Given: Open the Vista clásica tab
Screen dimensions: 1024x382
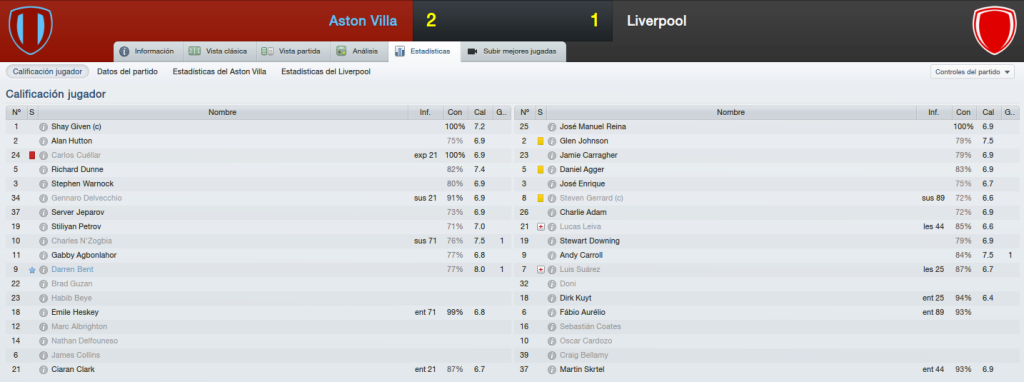Looking at the screenshot, I should [x=217, y=51].
